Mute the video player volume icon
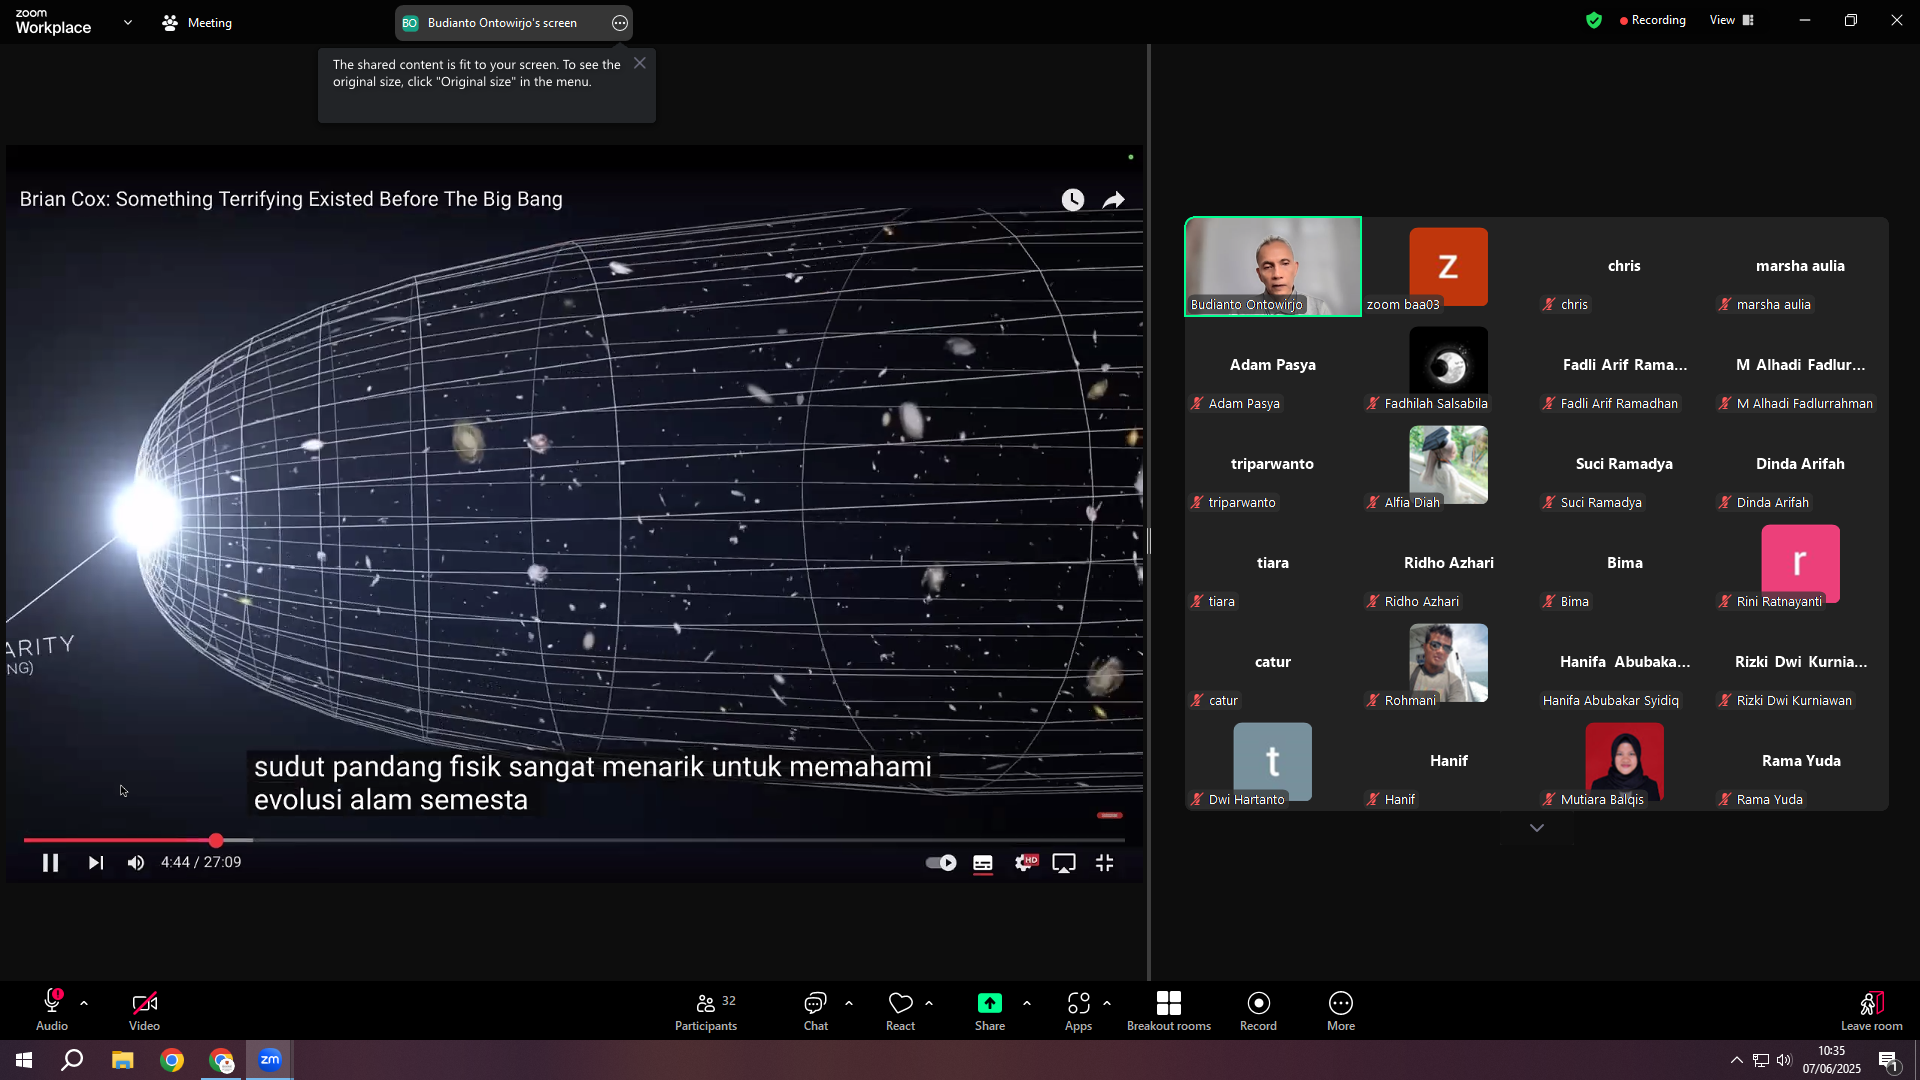1920x1080 pixels. (x=136, y=863)
